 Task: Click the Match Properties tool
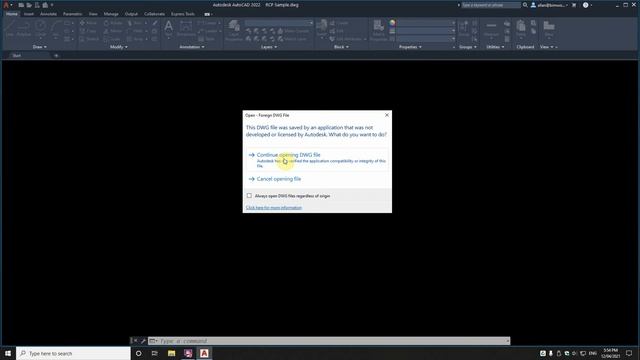coord(378,30)
